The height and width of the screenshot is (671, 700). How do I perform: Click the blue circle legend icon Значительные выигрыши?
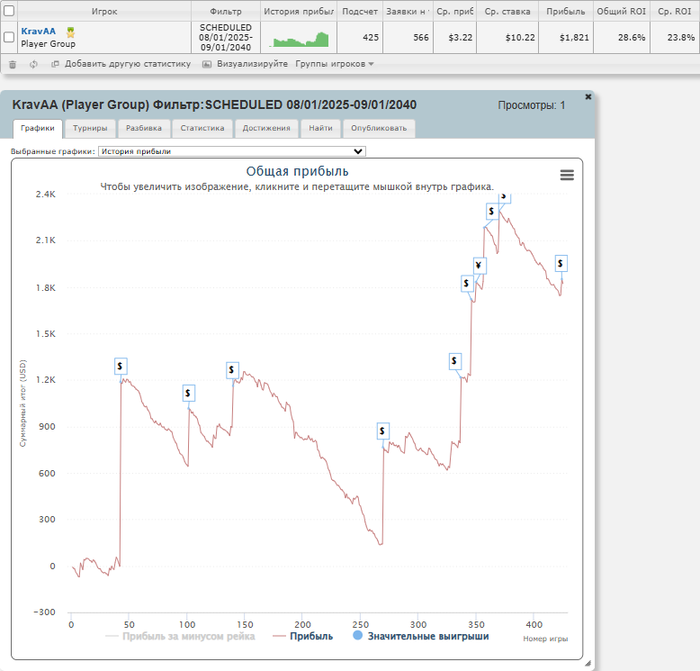click(358, 635)
